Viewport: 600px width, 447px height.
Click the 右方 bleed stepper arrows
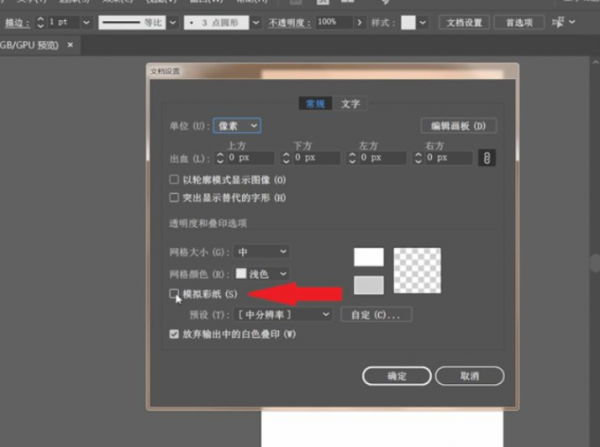(x=418, y=158)
